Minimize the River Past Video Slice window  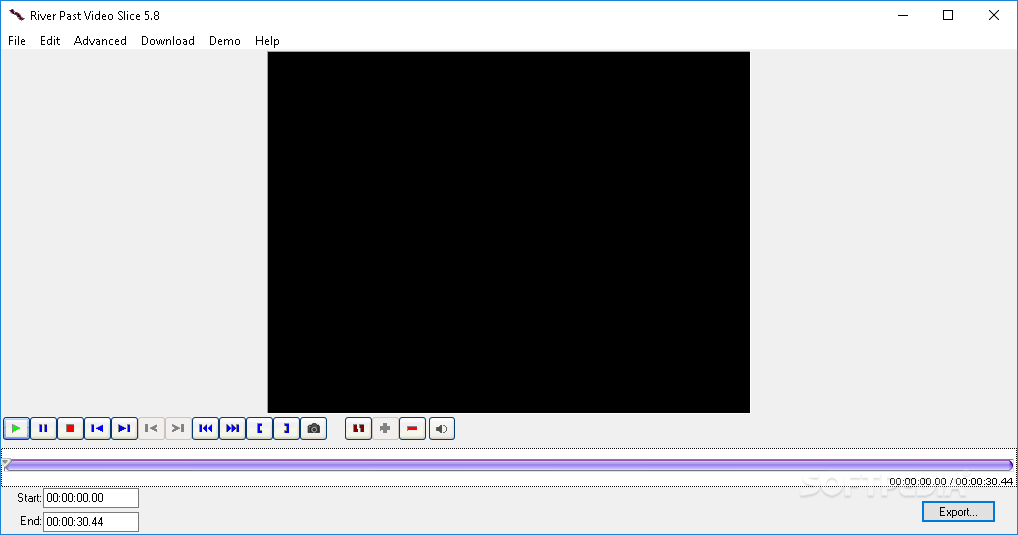902,15
